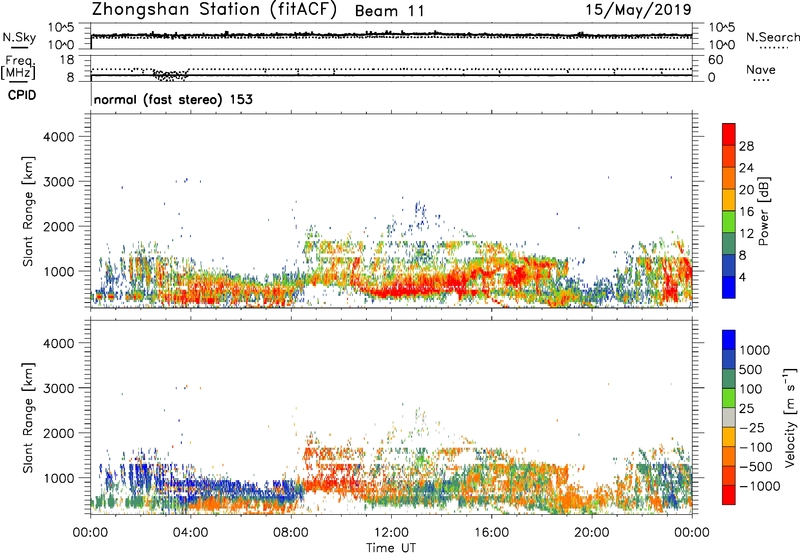Click the Beam 11 label
The image size is (800, 554).
click(390, 11)
